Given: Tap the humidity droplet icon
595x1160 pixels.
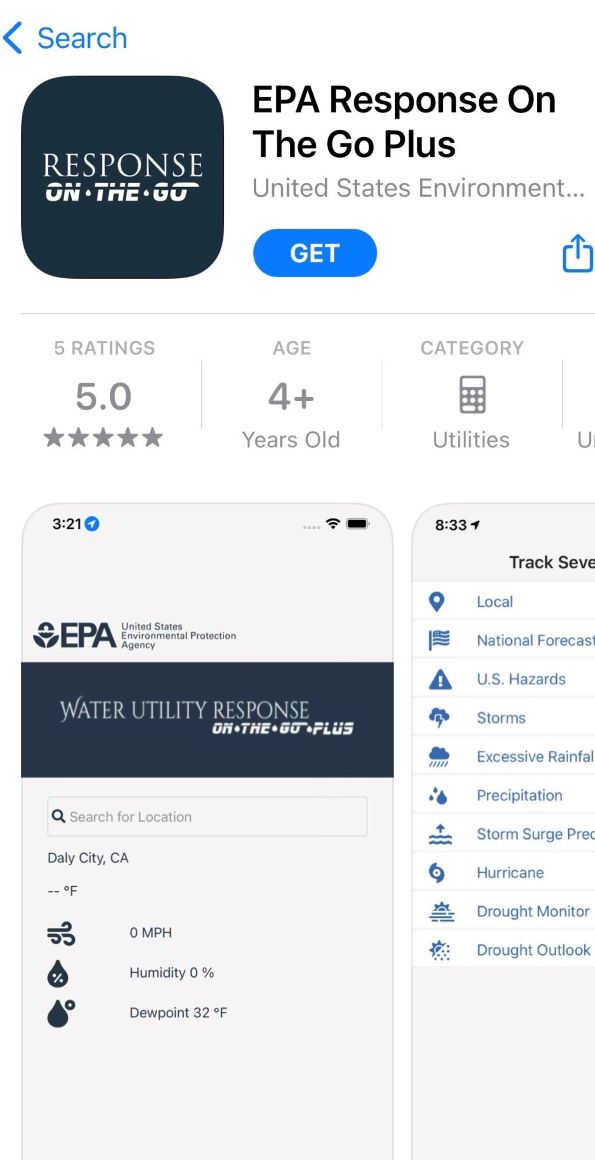Looking at the screenshot, I should (x=58, y=974).
